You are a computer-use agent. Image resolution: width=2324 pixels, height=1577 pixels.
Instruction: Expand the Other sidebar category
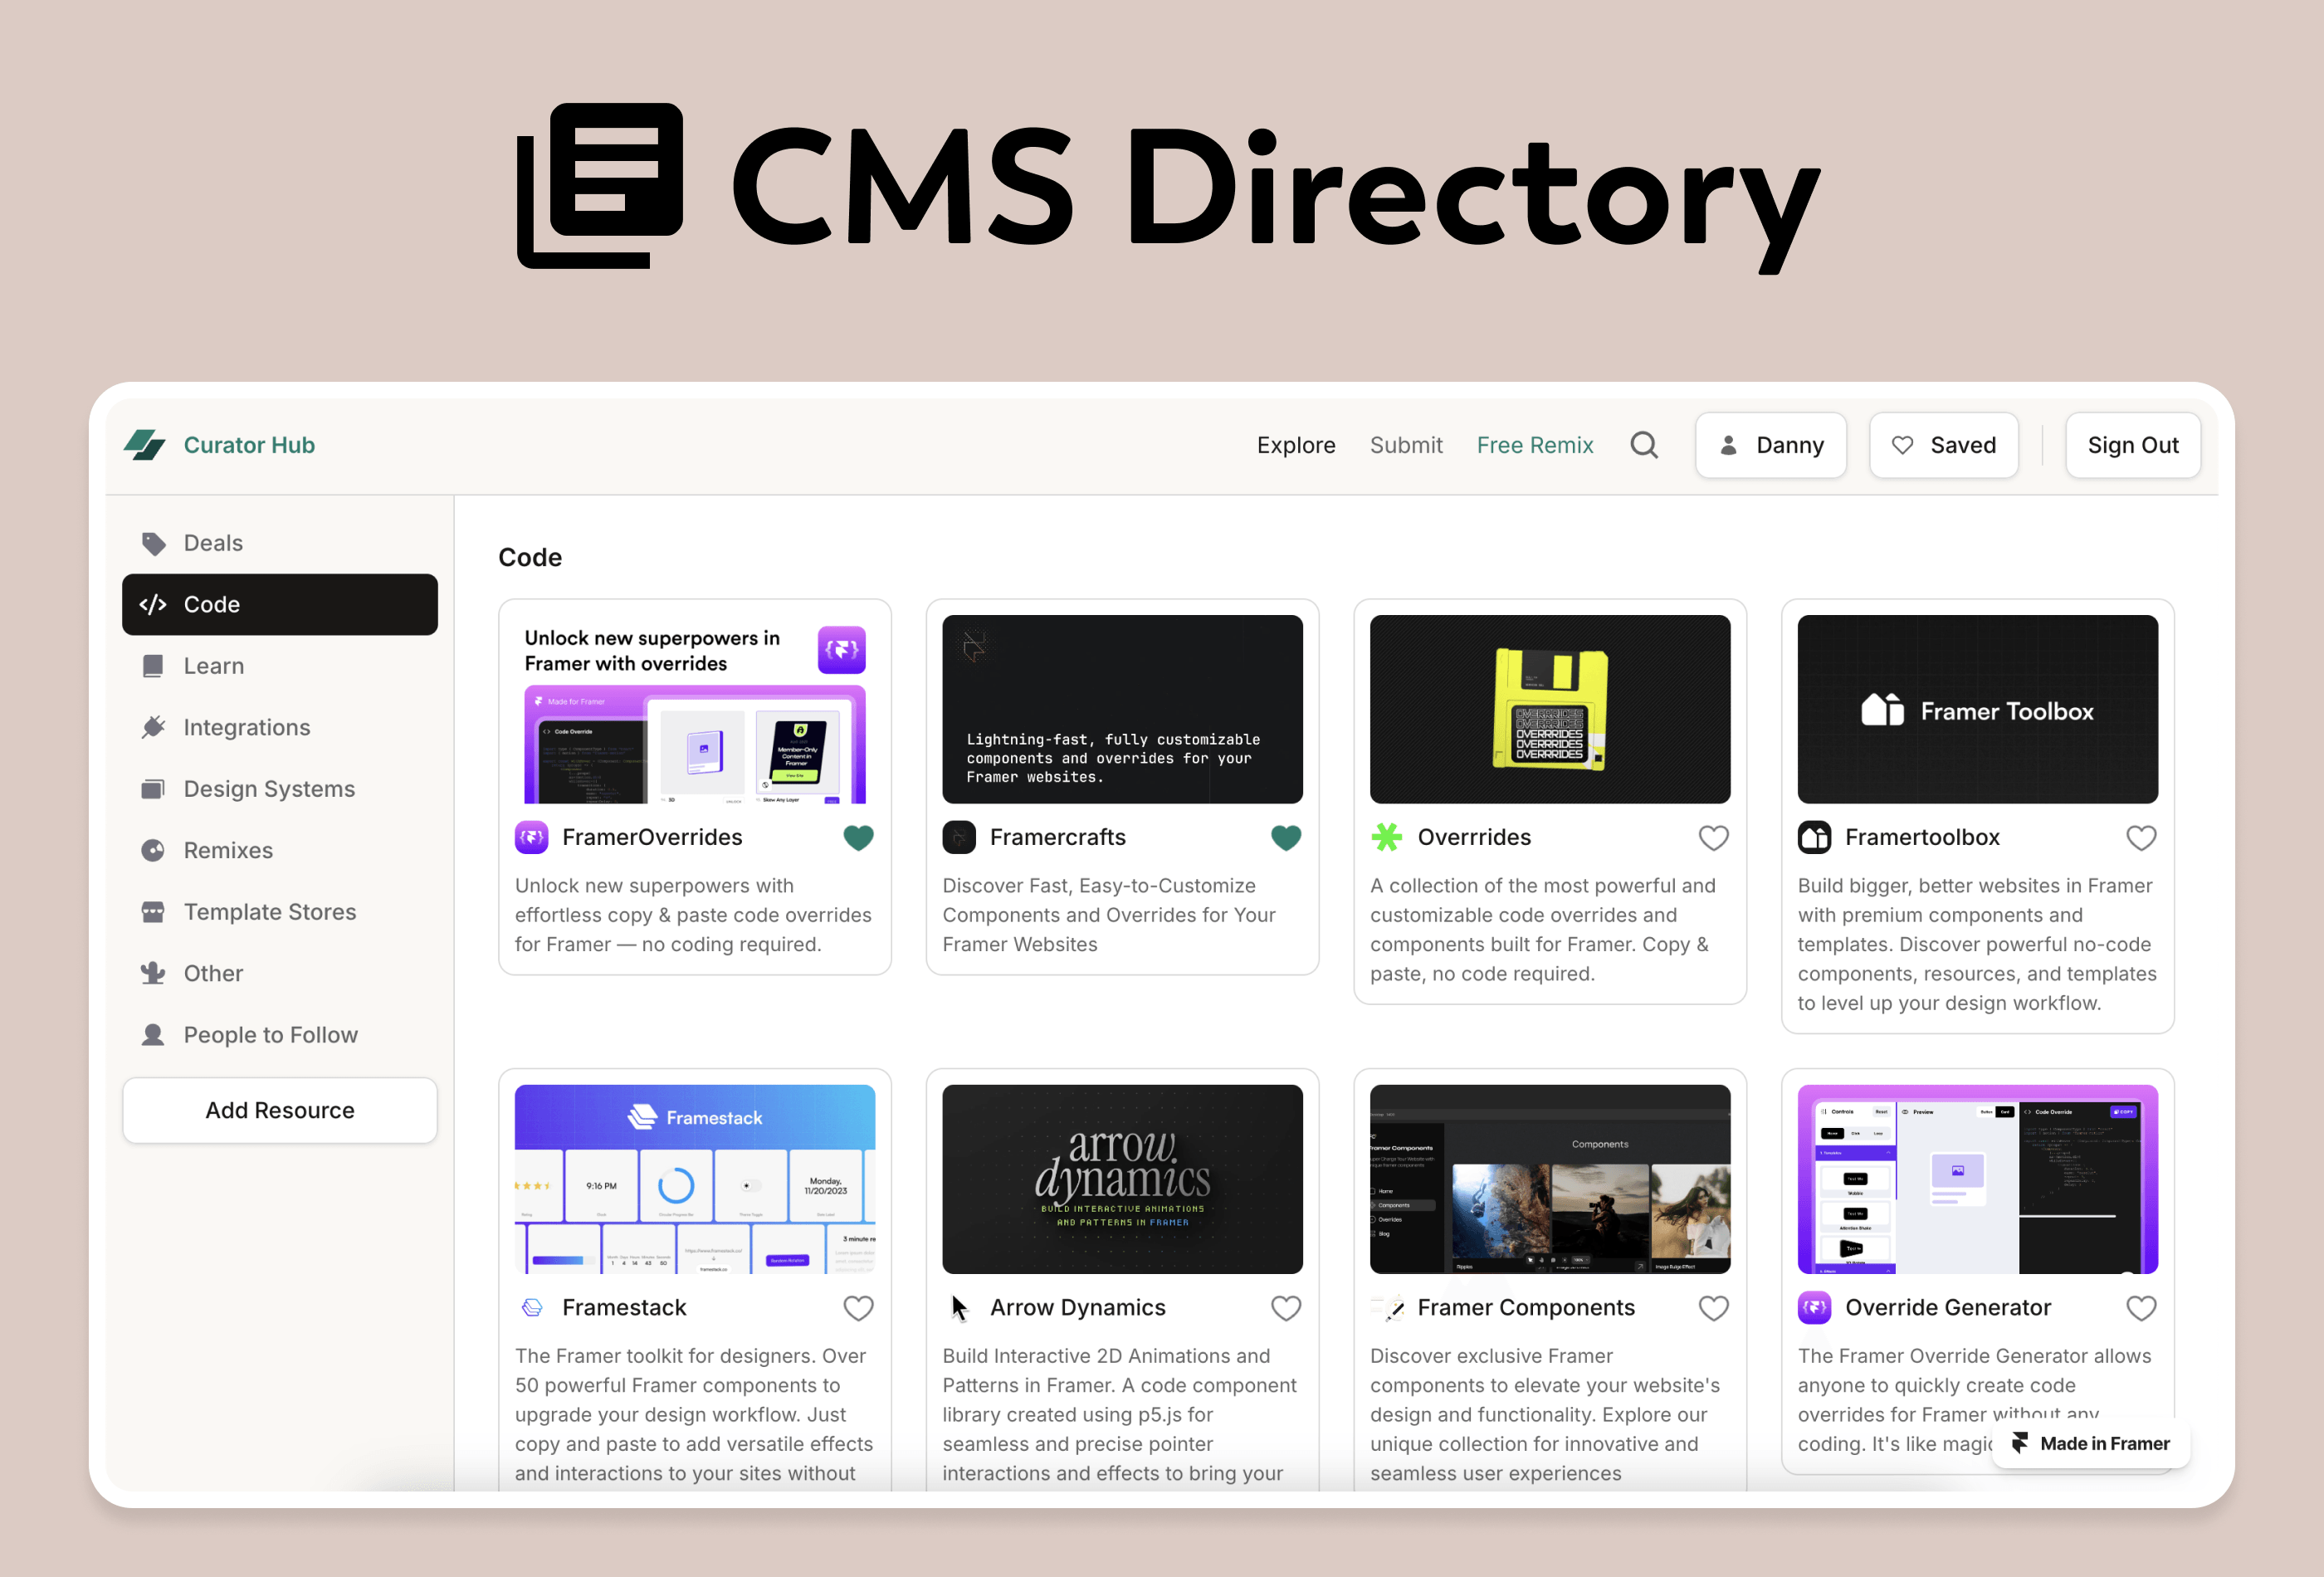click(212, 972)
